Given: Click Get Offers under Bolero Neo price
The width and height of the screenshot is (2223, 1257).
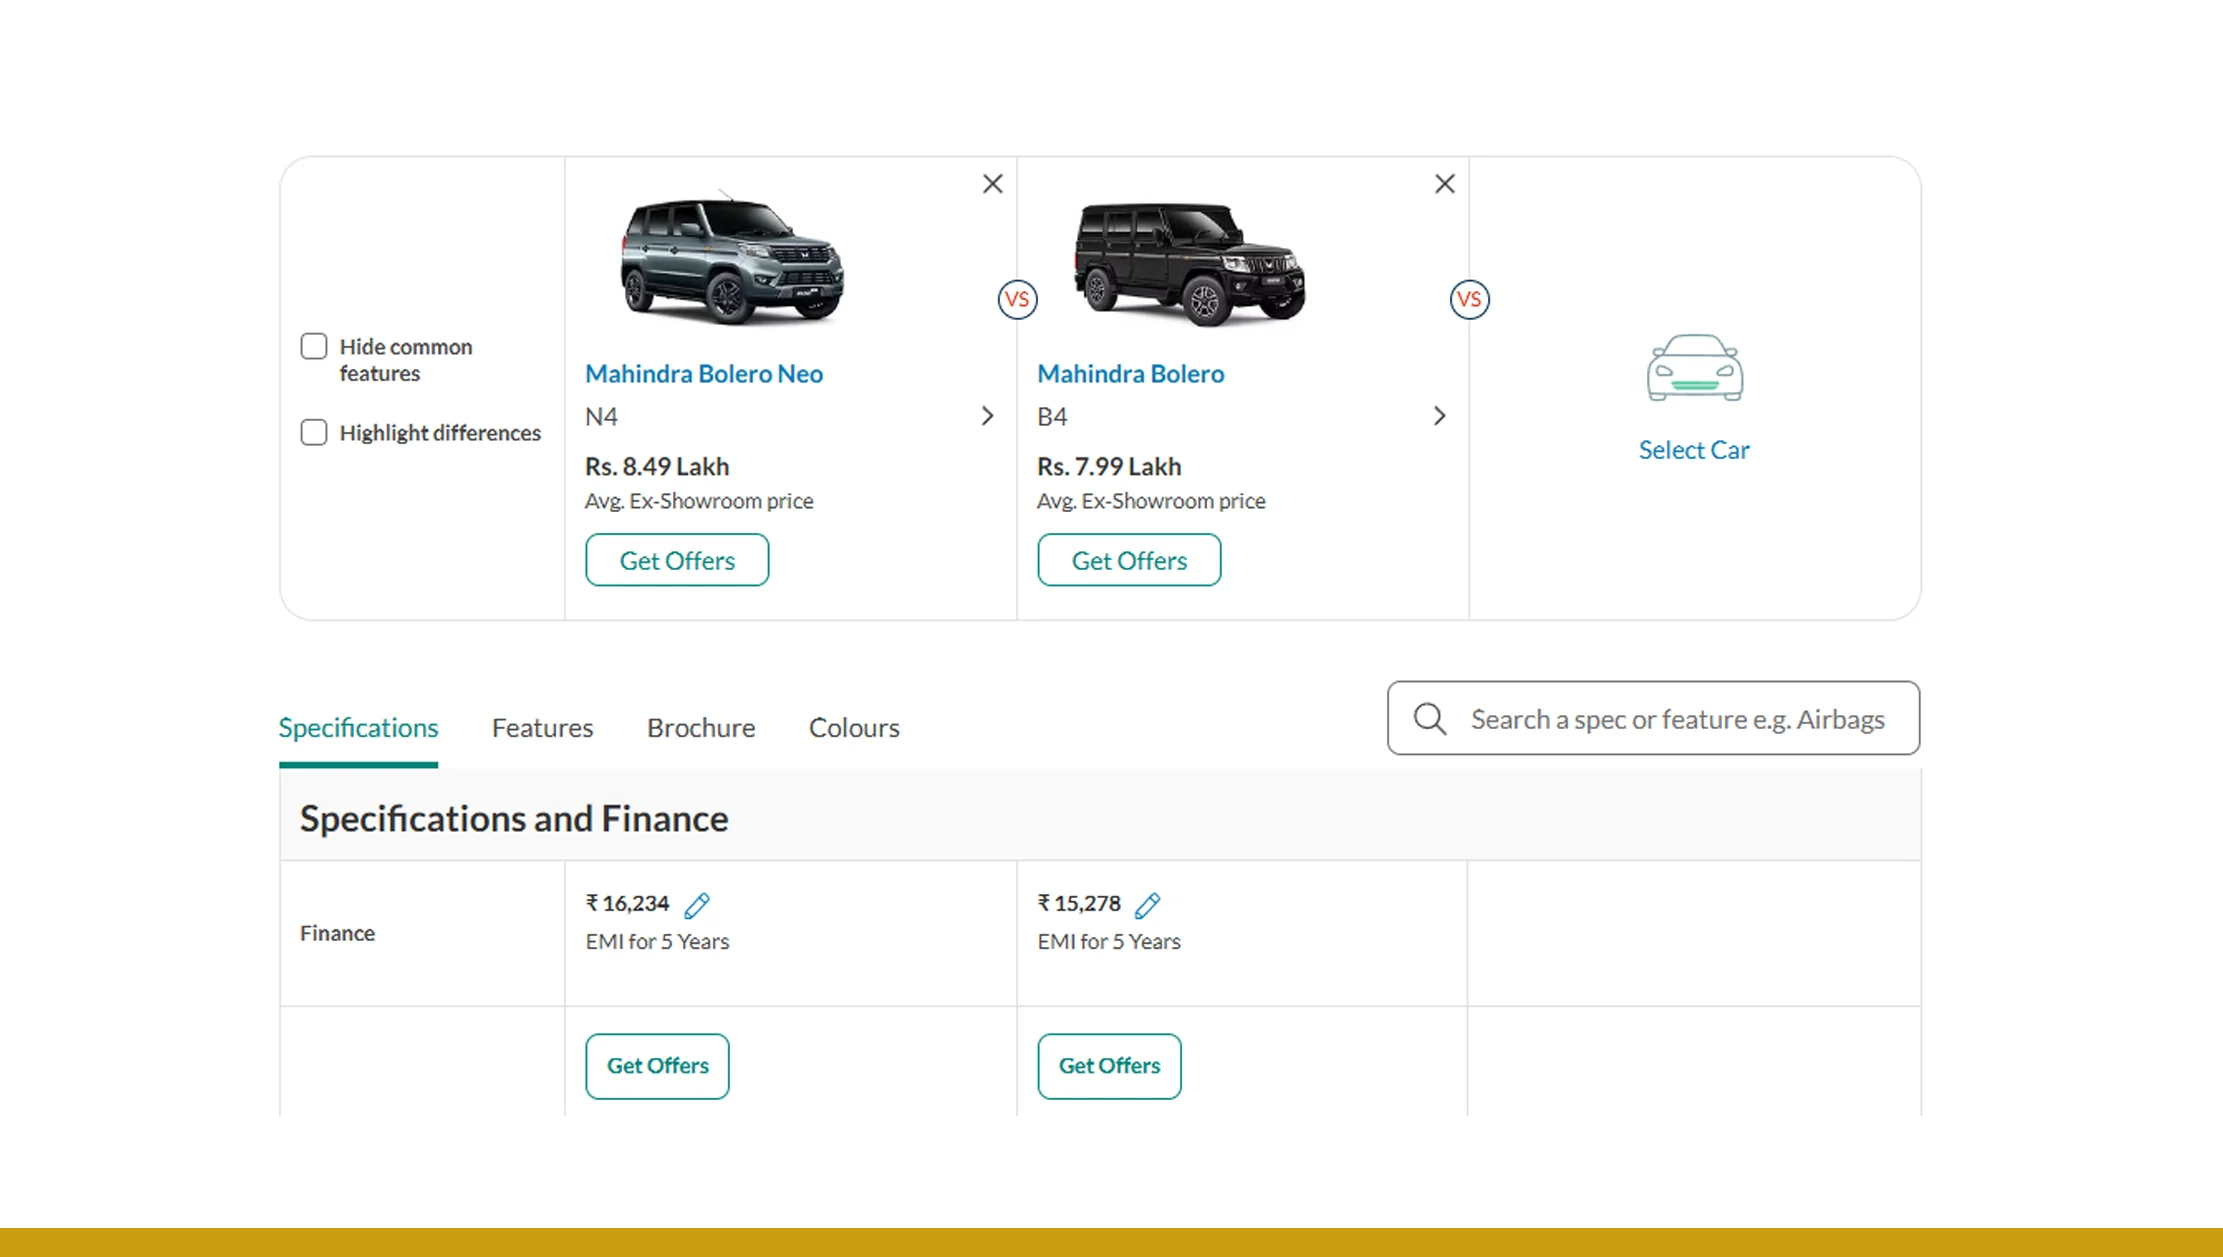Looking at the screenshot, I should (x=676, y=560).
